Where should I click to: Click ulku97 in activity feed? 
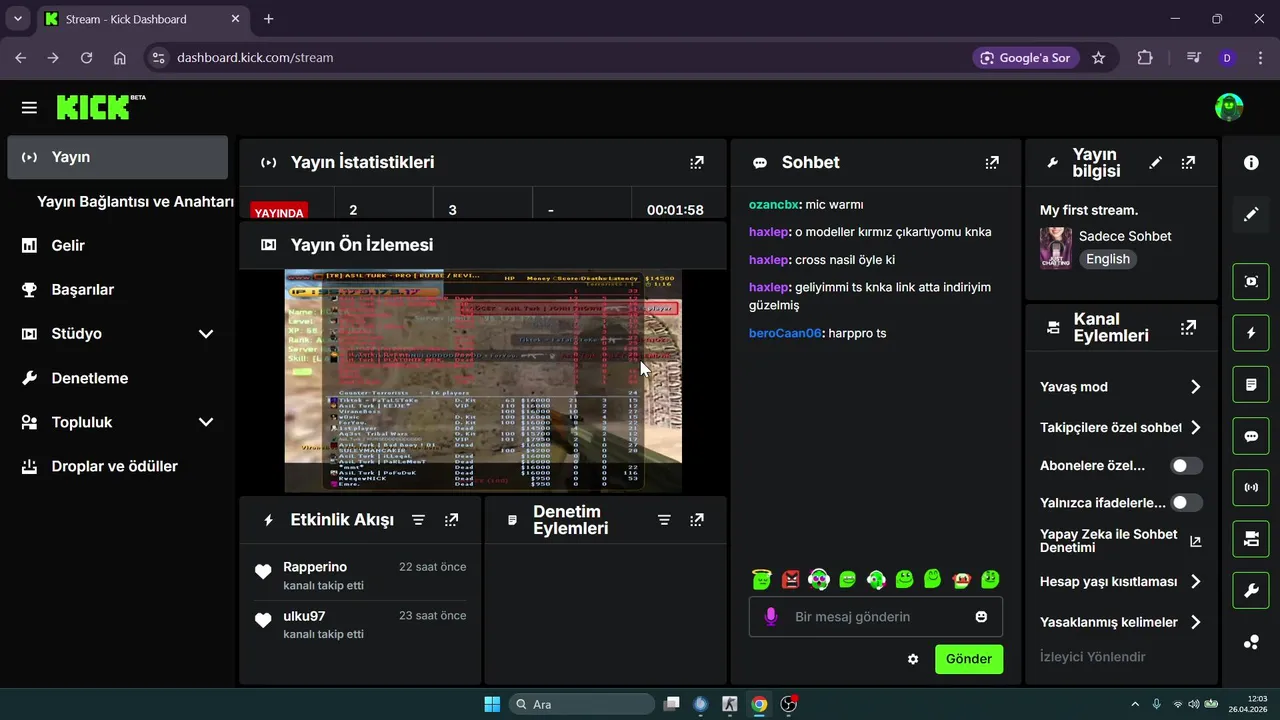[x=304, y=616]
